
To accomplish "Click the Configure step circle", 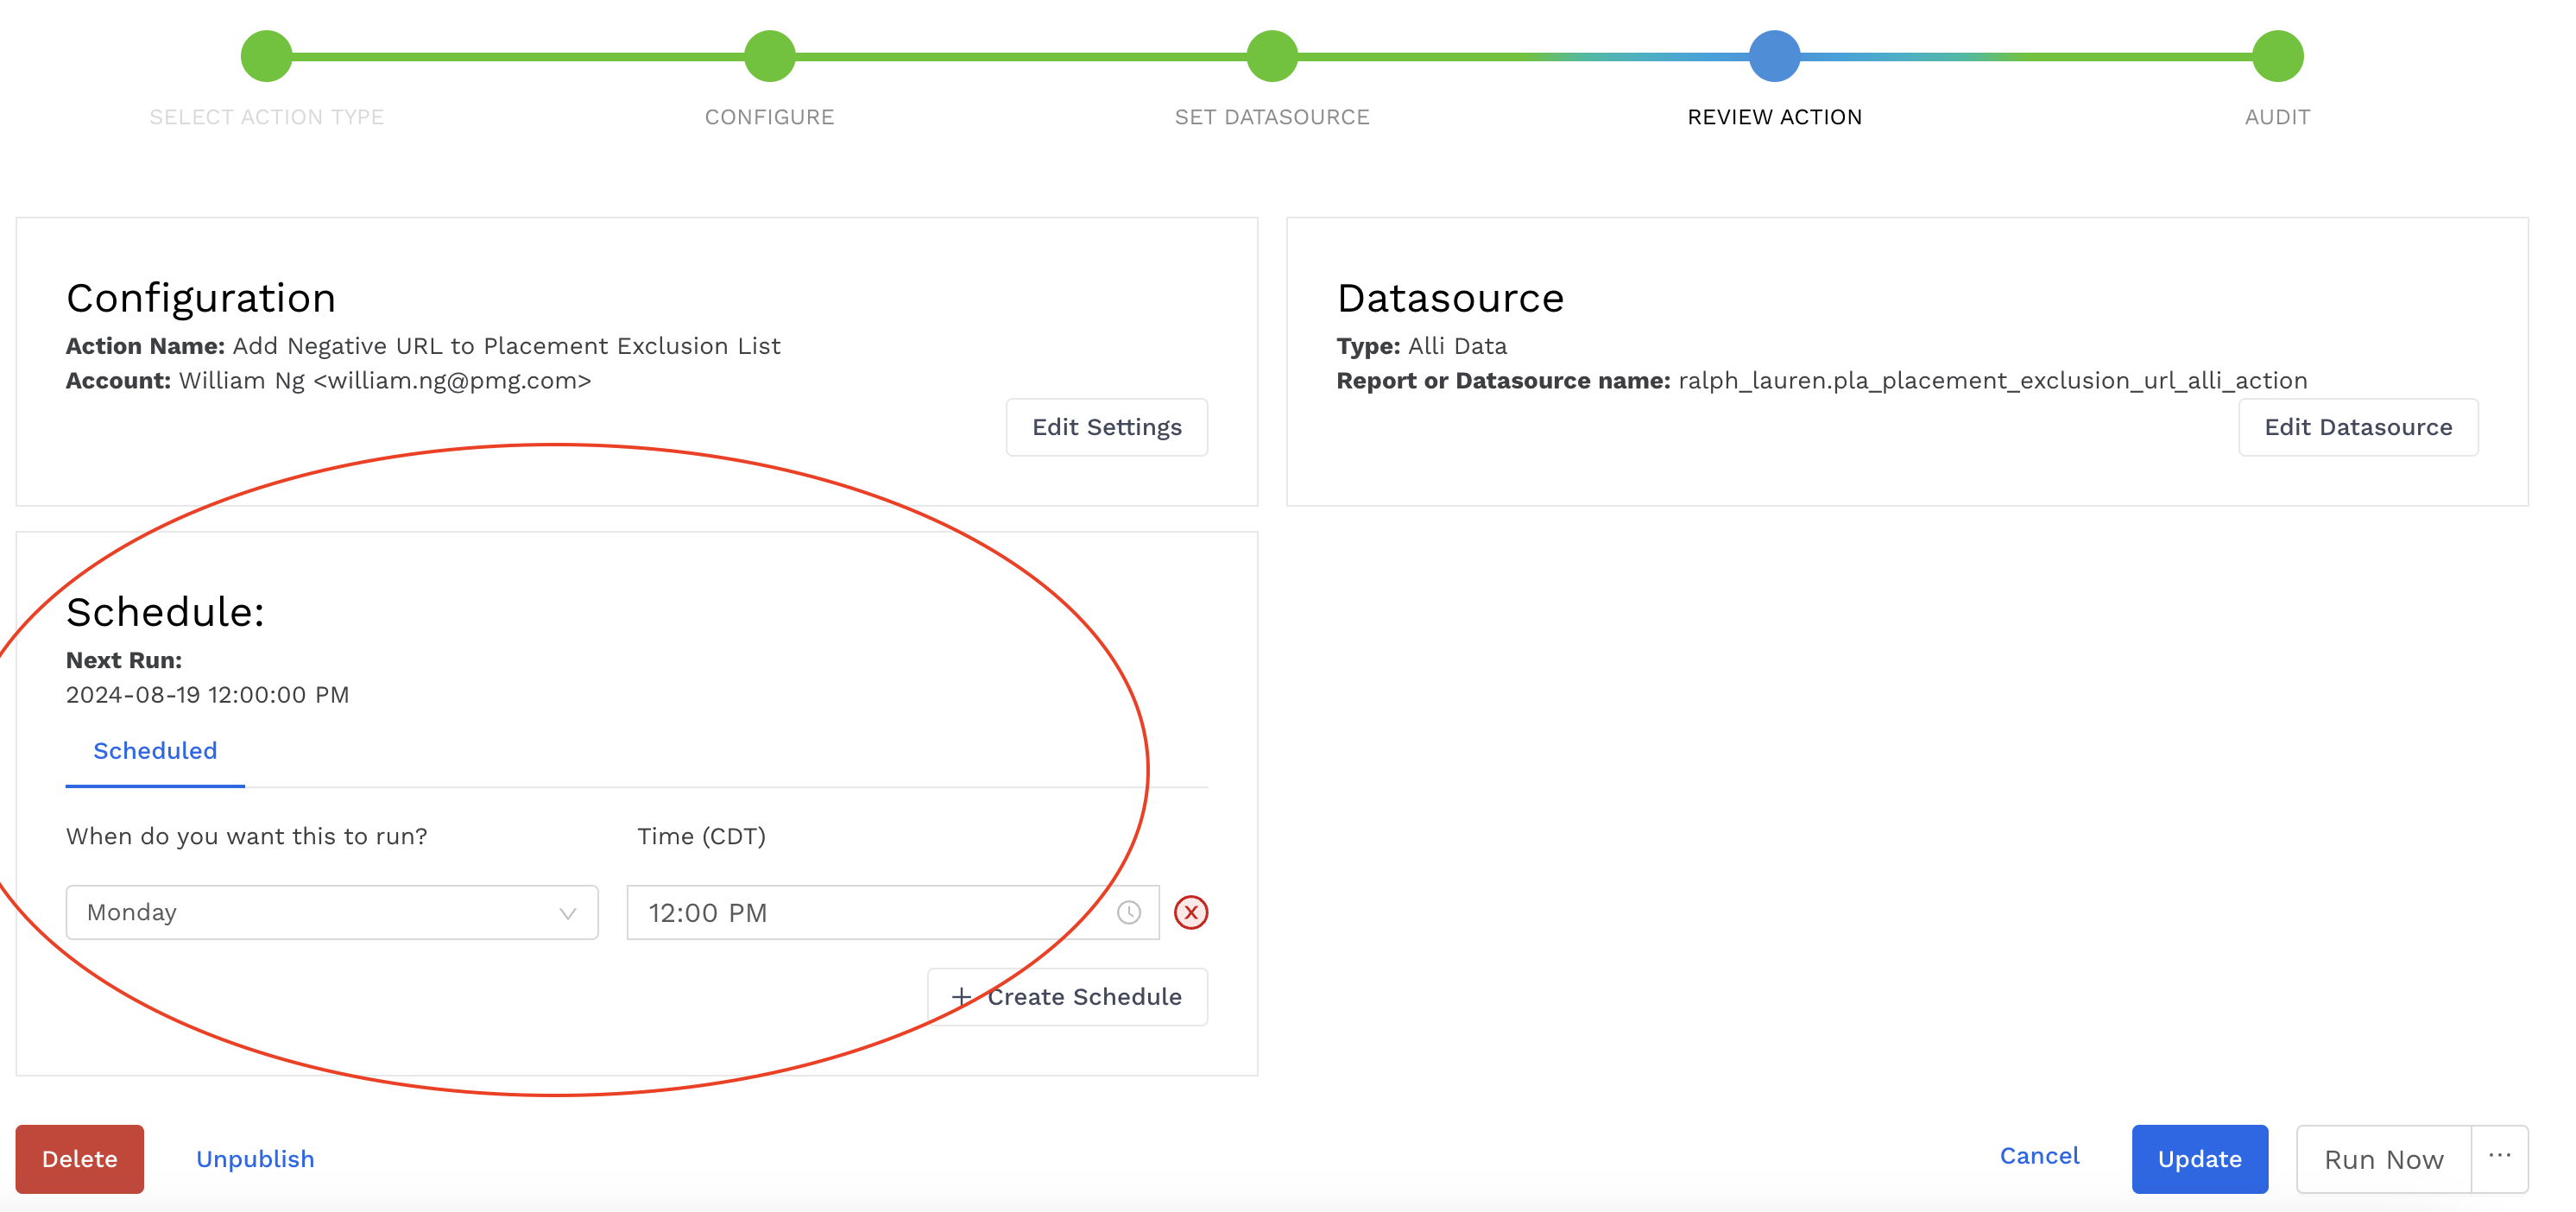I will (x=769, y=56).
